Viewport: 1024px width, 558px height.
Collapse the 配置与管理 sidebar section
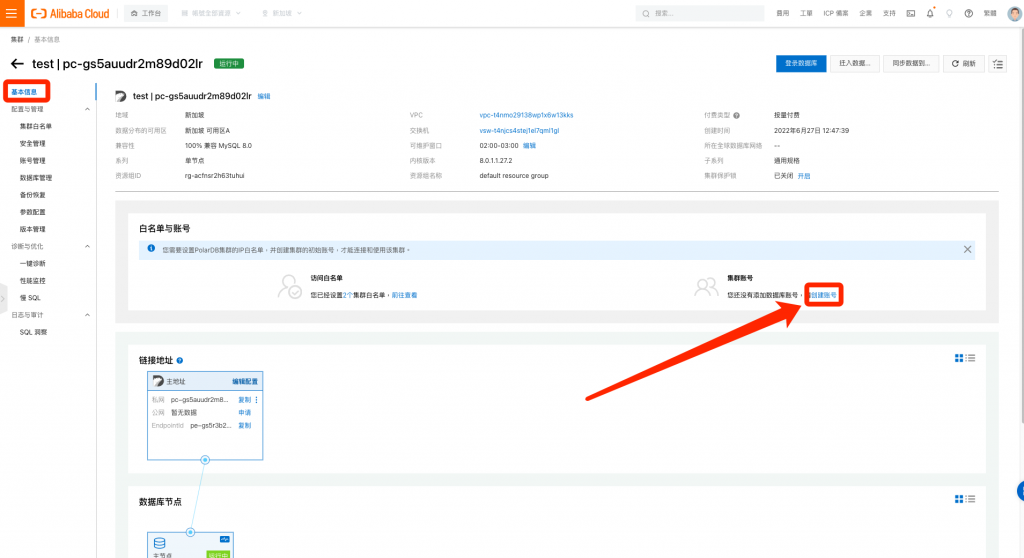click(x=87, y=109)
